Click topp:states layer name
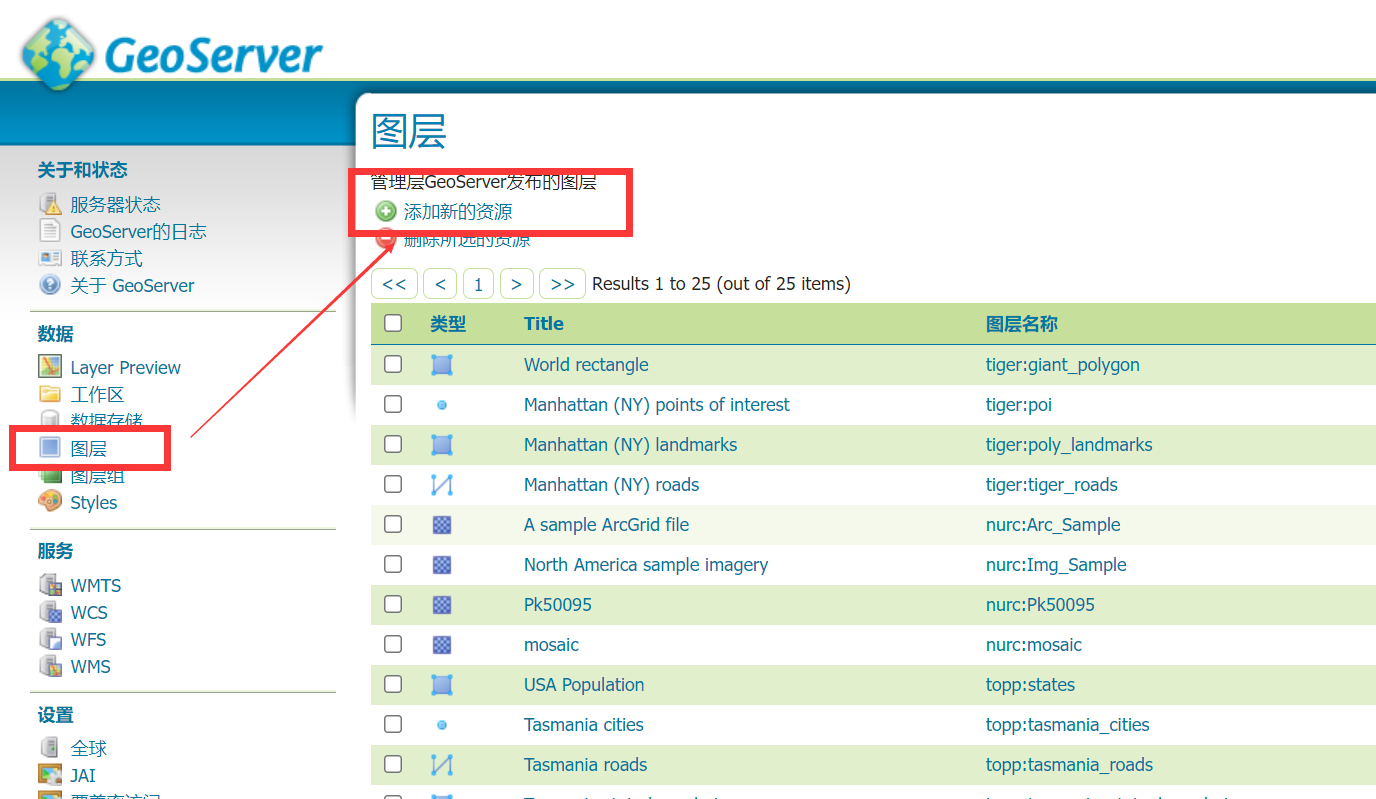1376x799 pixels. coord(1030,685)
